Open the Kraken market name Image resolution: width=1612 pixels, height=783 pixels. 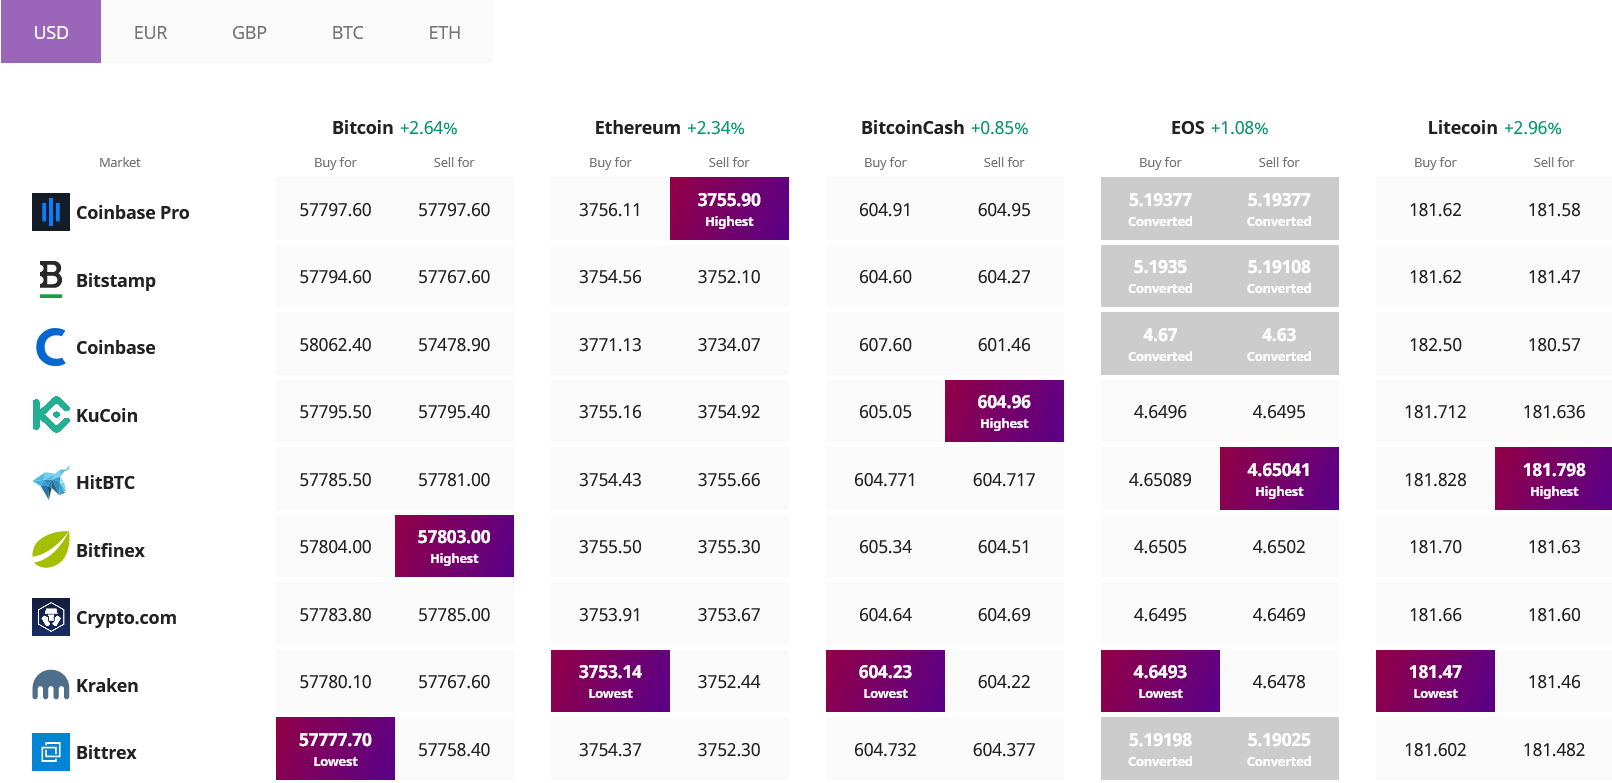107,685
